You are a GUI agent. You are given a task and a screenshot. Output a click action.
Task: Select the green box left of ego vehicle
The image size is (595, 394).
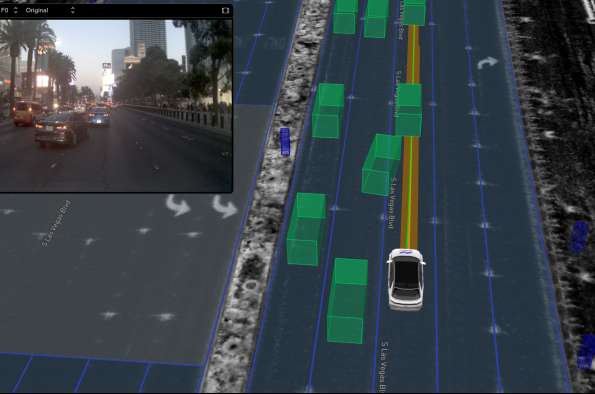347,301
